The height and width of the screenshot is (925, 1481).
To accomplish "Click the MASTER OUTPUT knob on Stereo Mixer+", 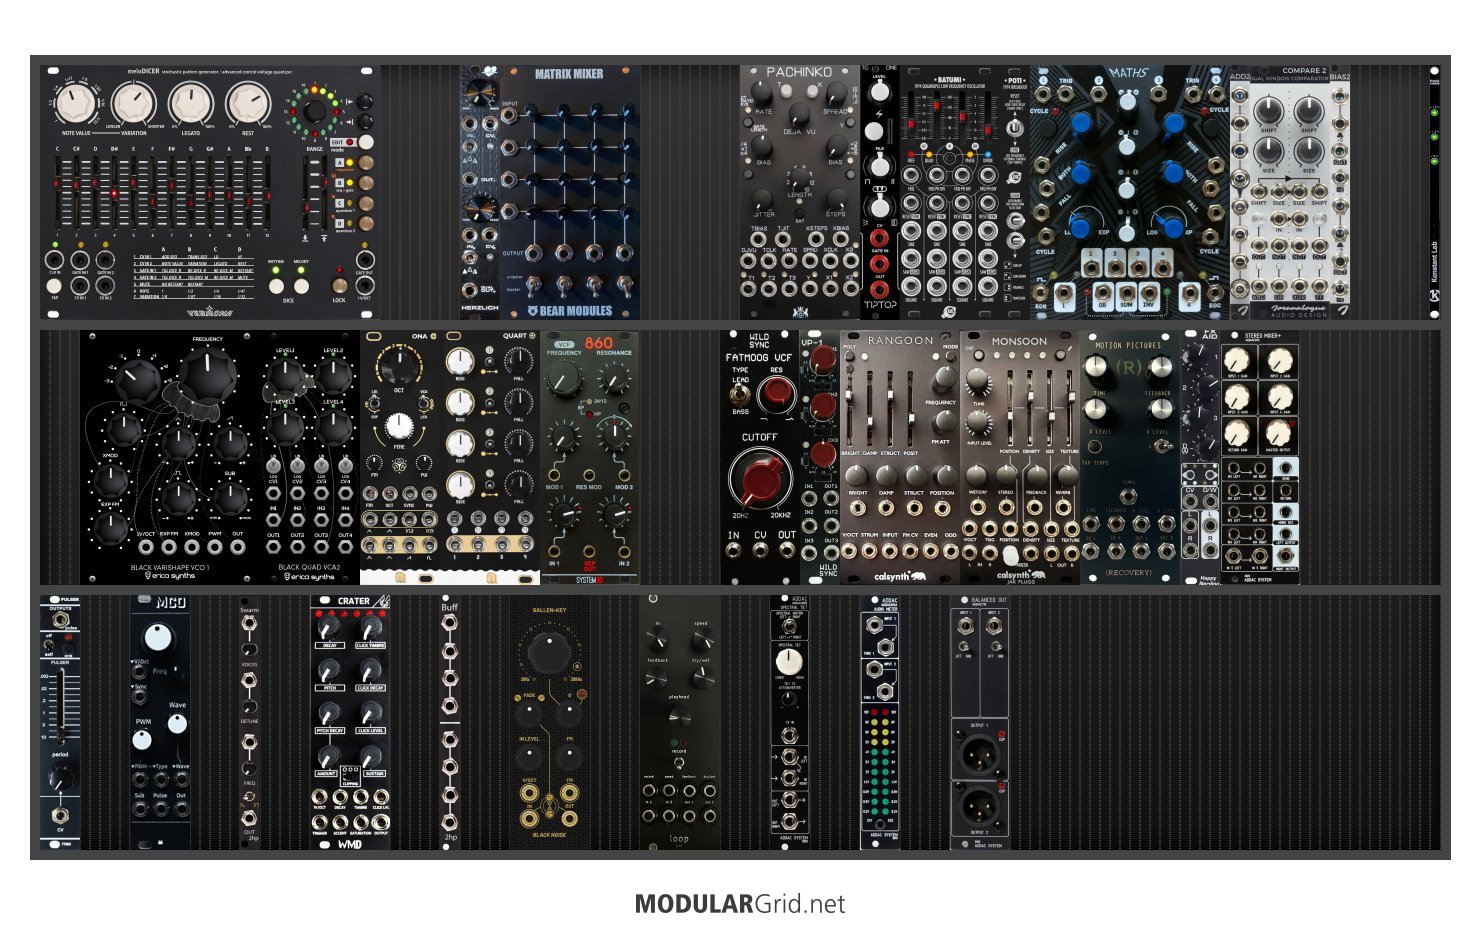I will [x=1278, y=432].
